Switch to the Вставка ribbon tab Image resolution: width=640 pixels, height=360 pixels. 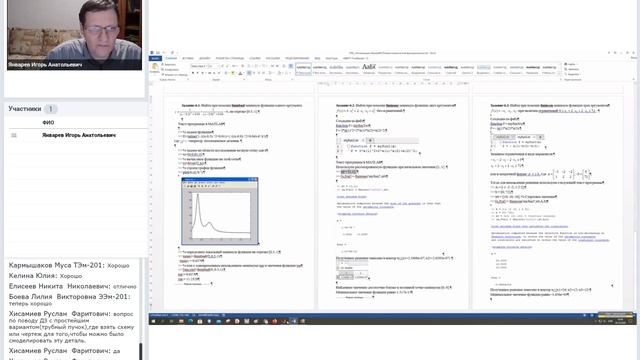188,58
